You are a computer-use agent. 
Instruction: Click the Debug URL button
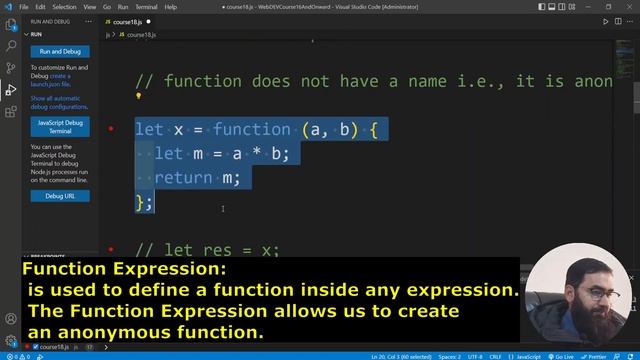tap(60, 196)
